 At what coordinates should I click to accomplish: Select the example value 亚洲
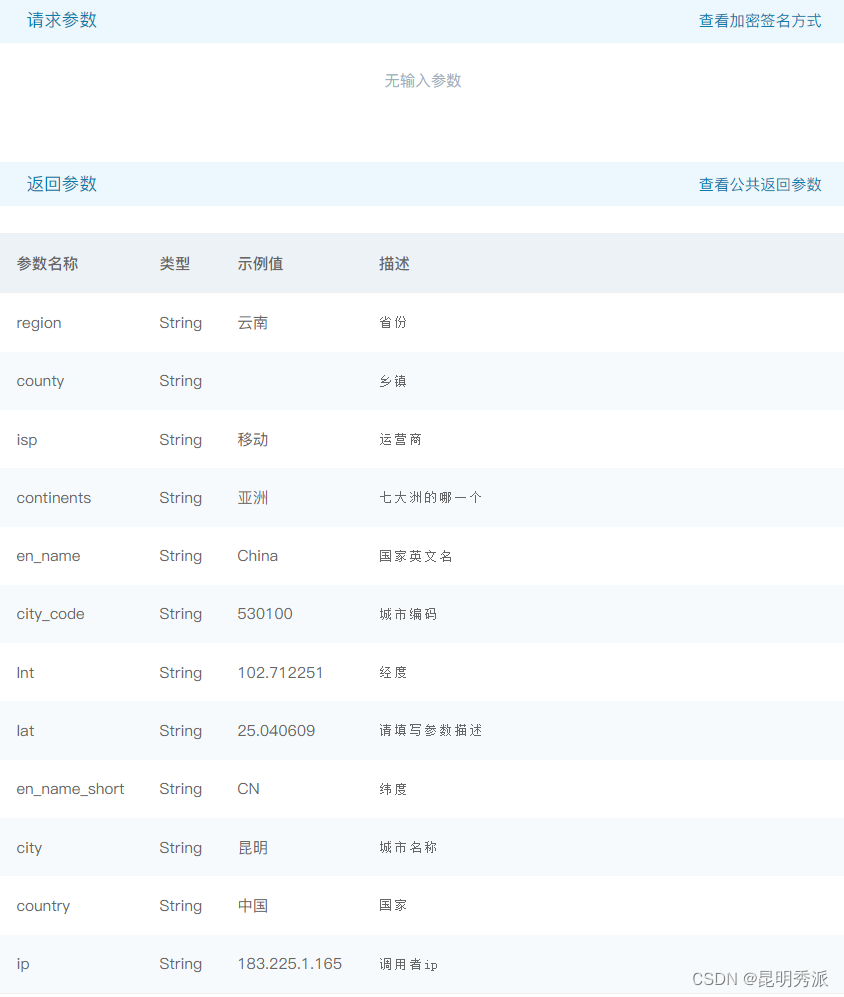253,498
